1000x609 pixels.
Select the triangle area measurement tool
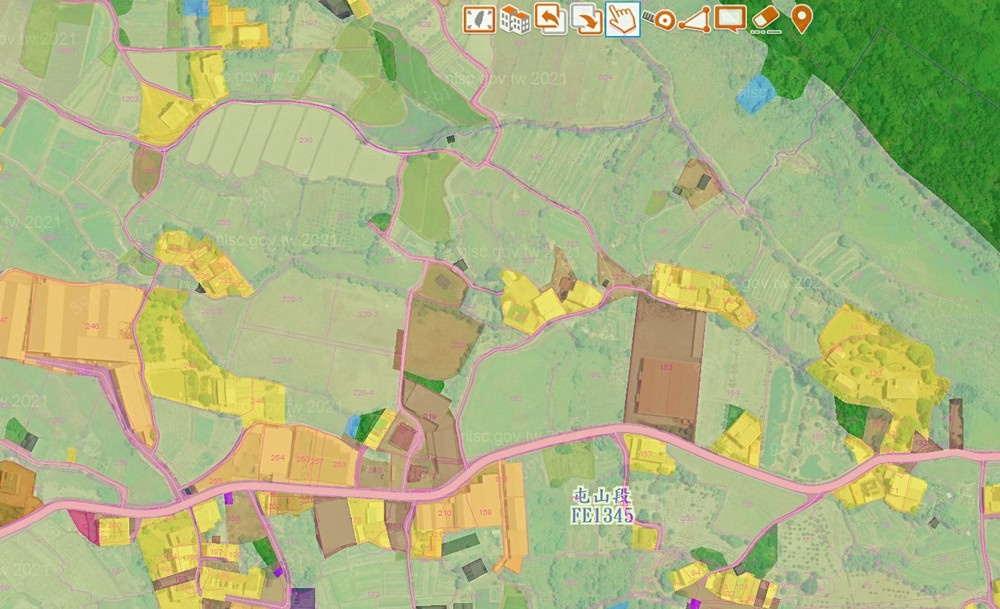coord(694,18)
